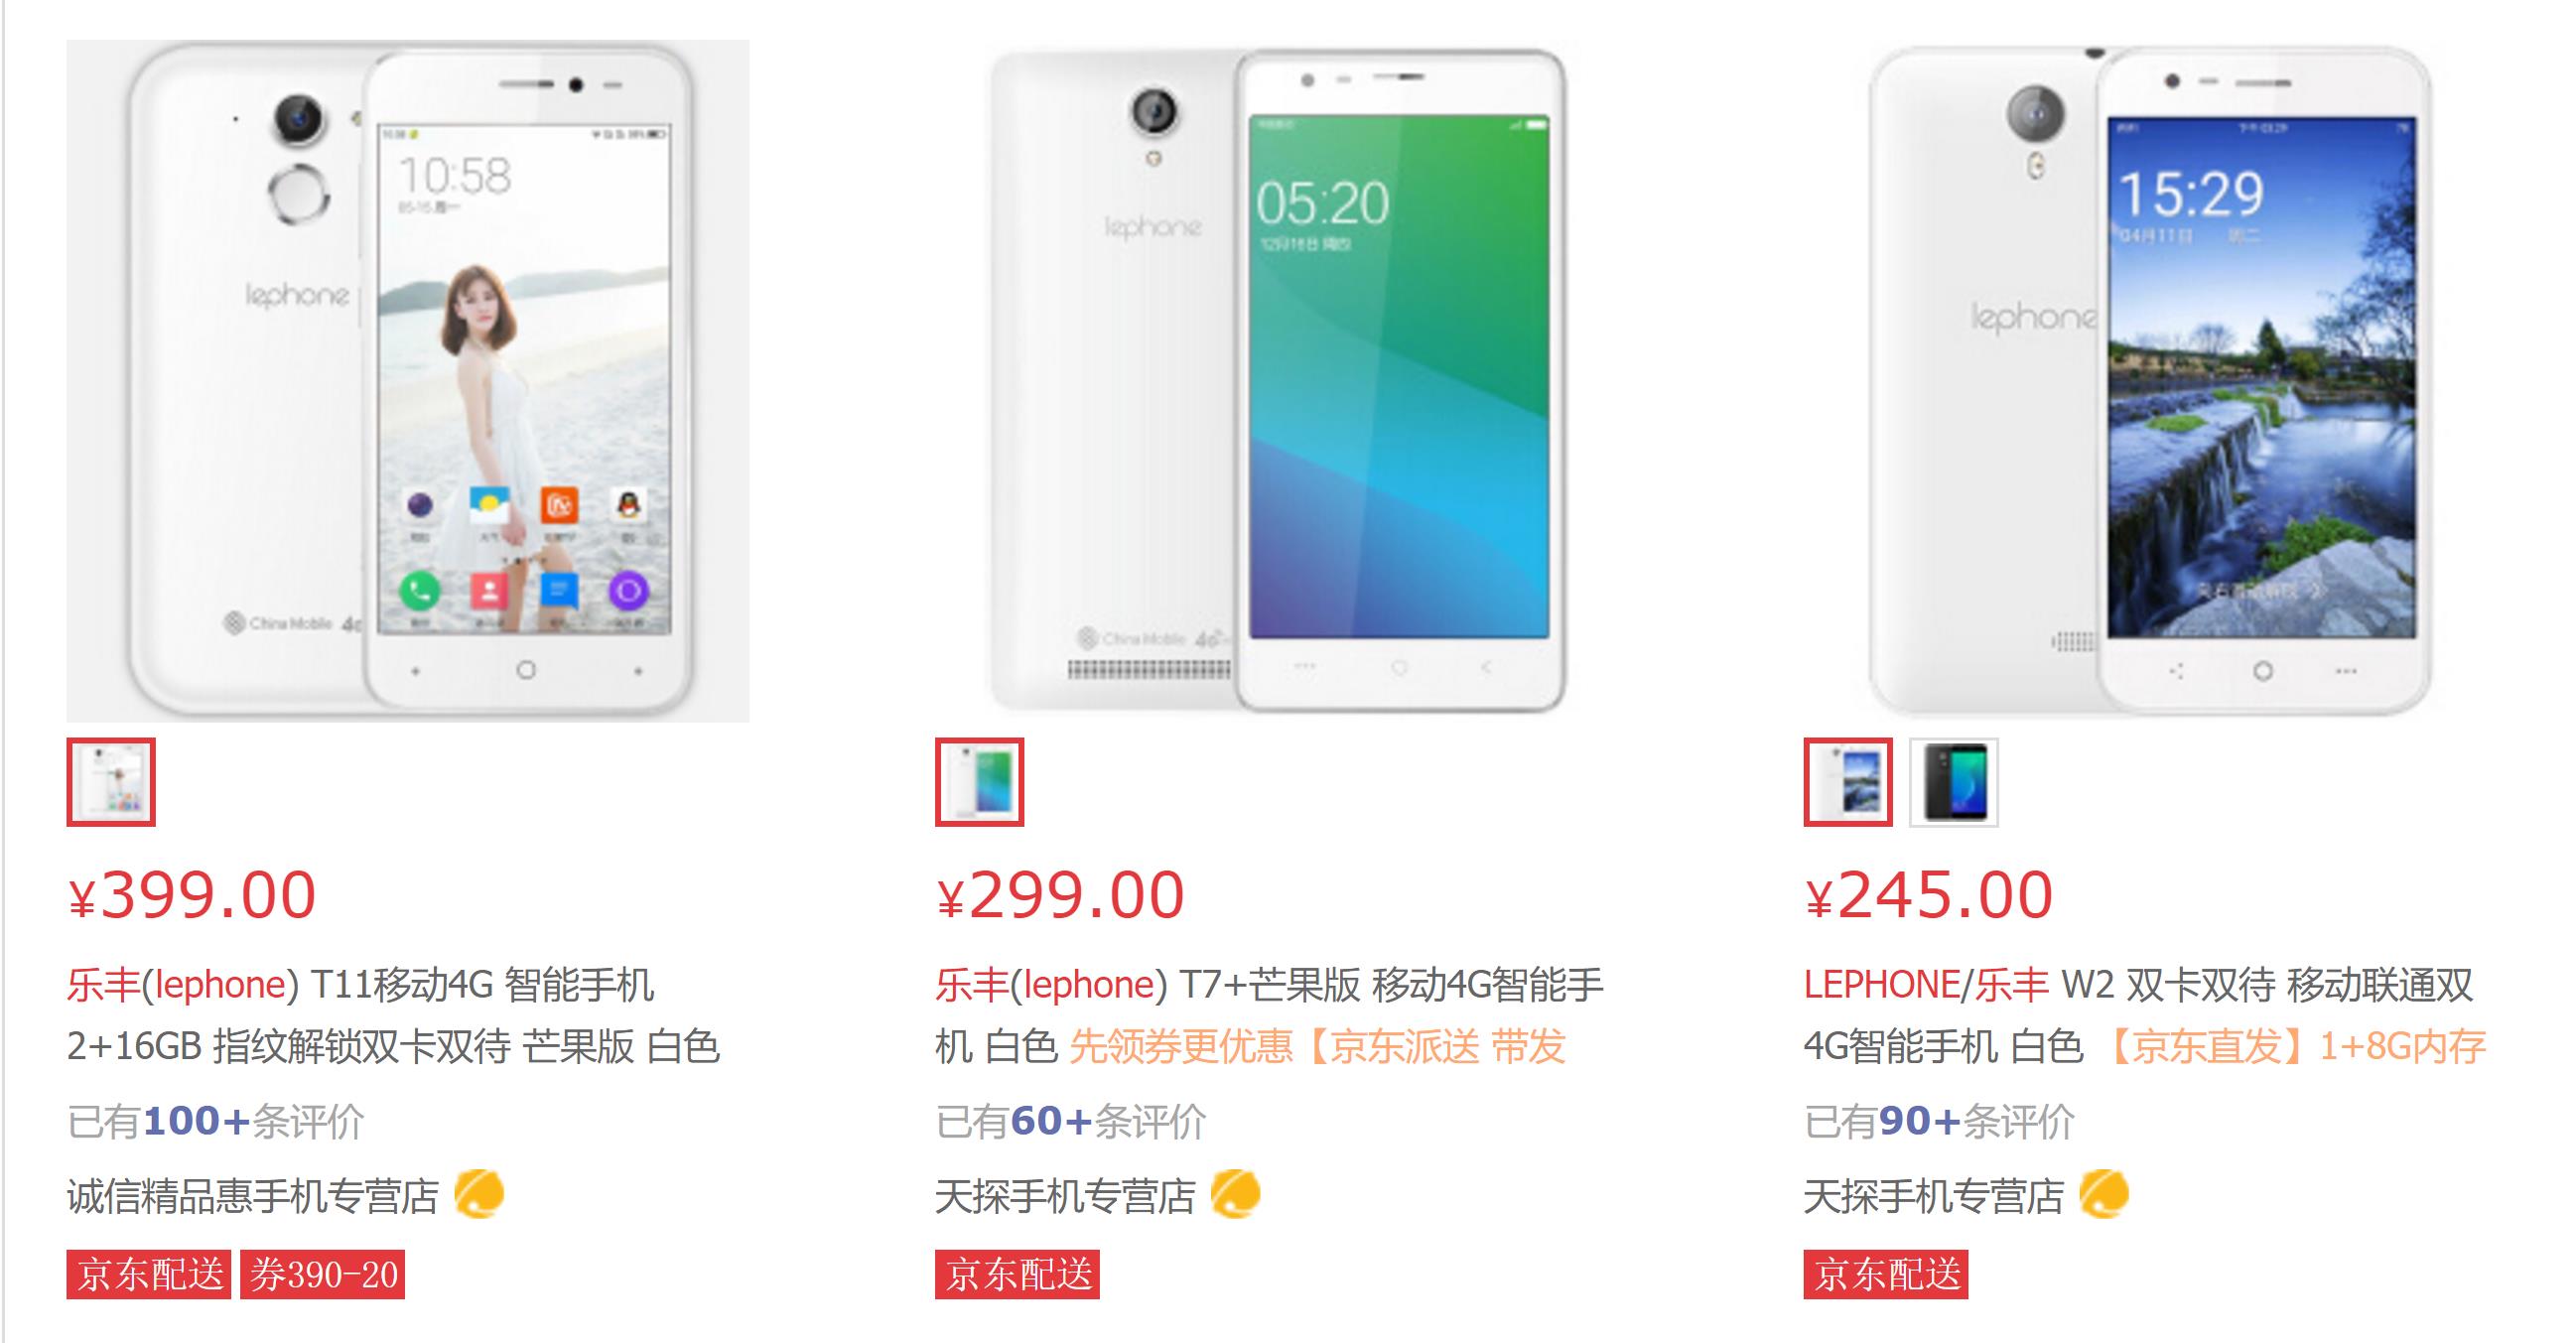Switch to the black W2 color thumbnail

tap(1954, 782)
